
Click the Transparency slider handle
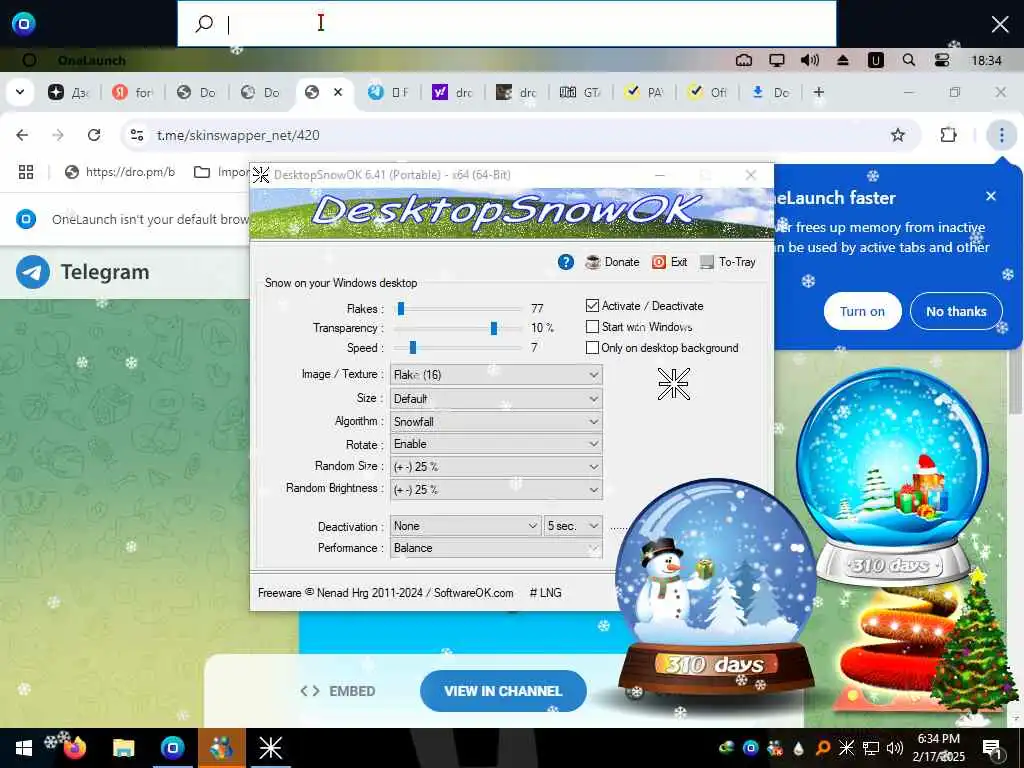pos(494,328)
